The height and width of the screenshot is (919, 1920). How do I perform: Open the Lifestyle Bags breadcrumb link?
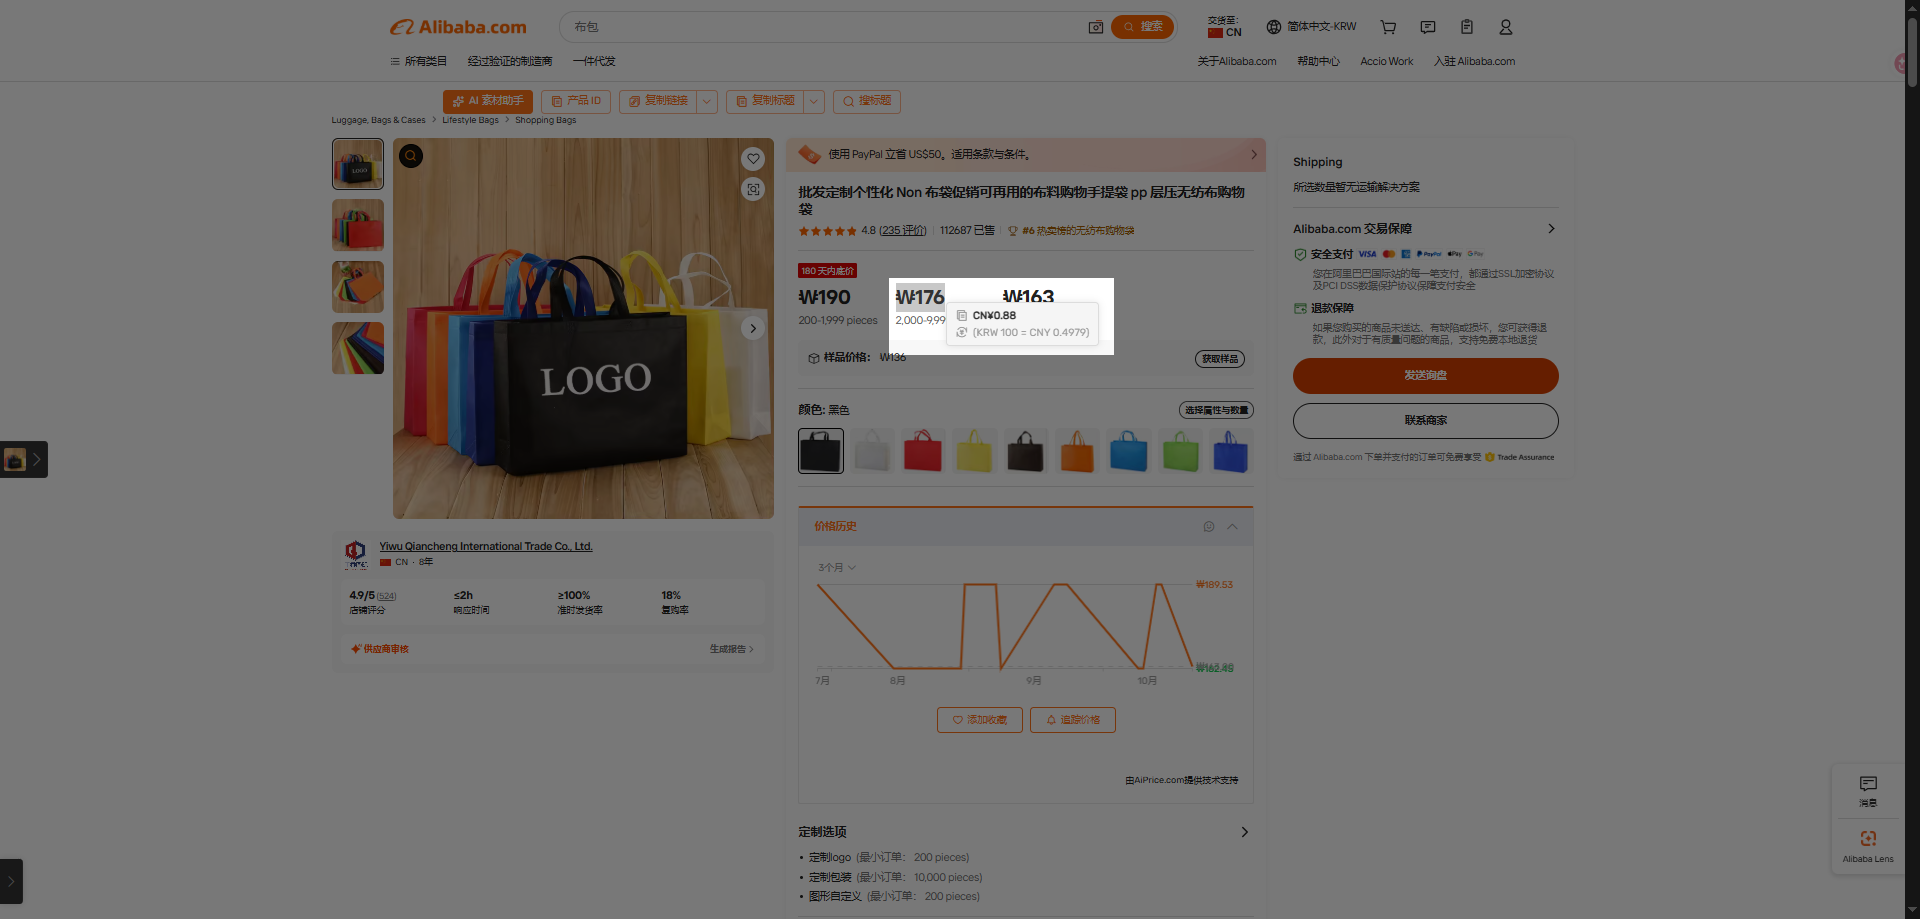point(470,120)
